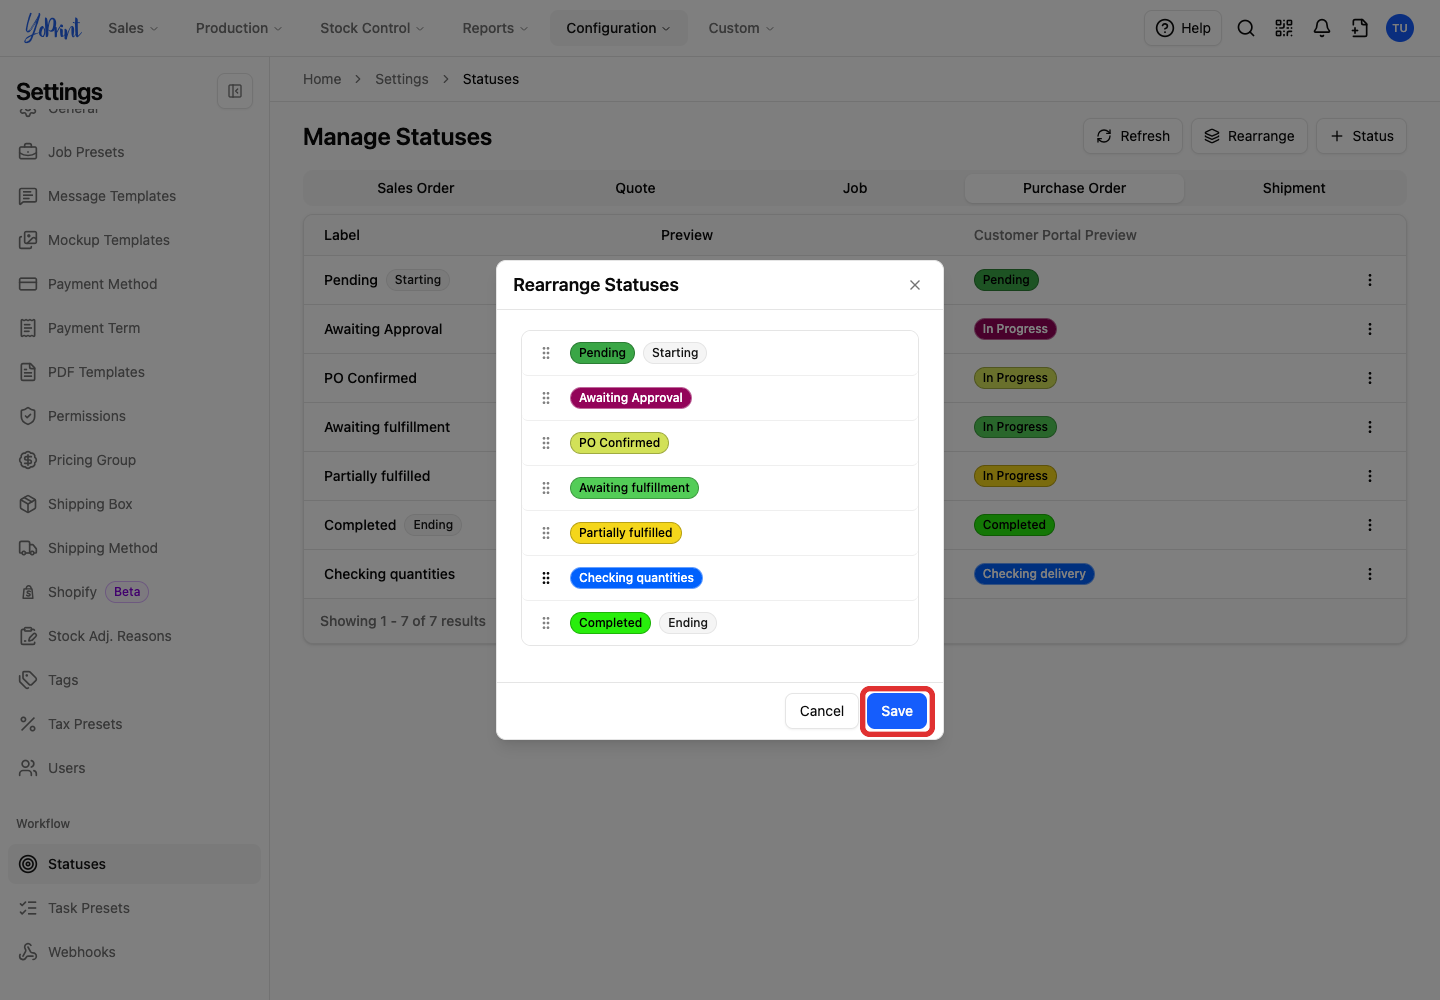
Task: Add a new Status
Action: [1361, 136]
